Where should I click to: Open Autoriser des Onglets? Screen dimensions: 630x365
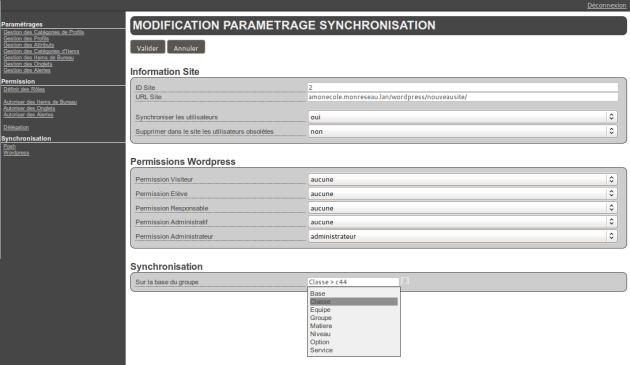[29, 108]
